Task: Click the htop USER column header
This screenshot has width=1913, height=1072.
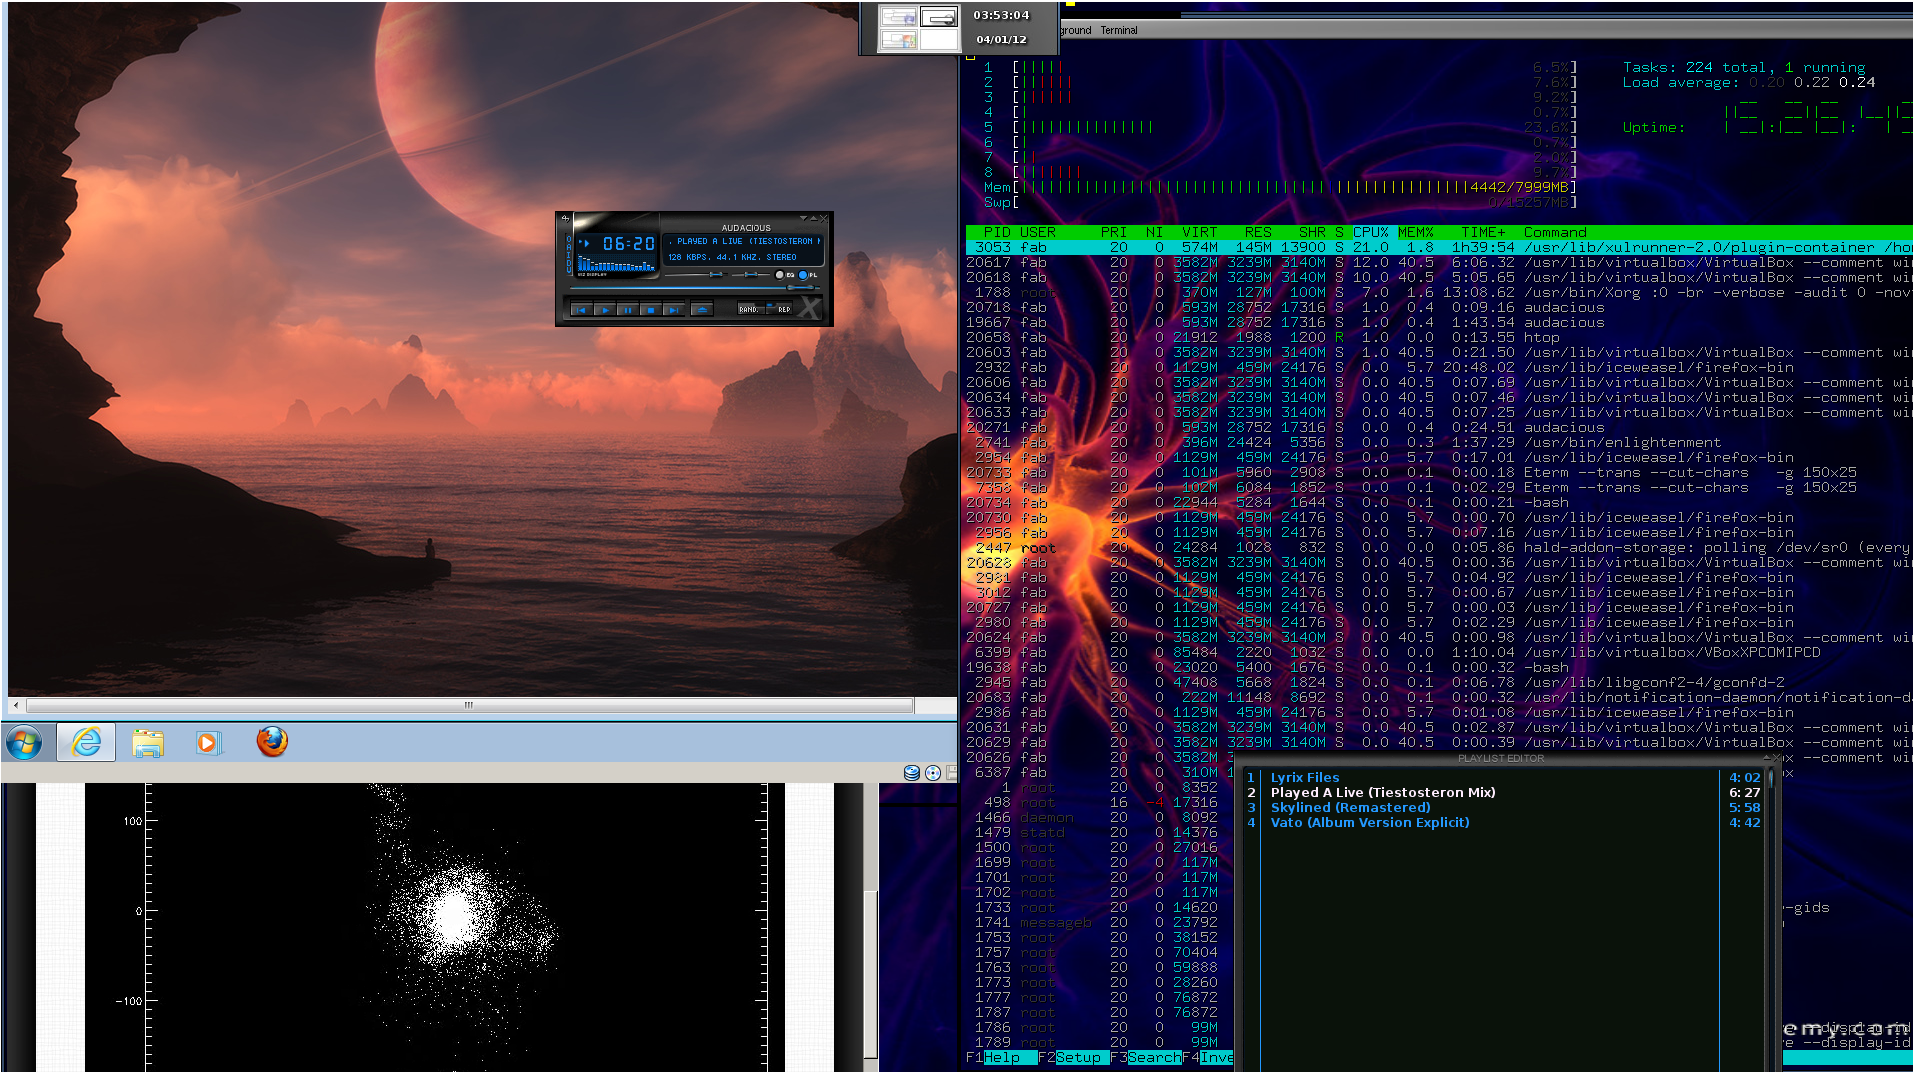Action: click(x=1038, y=232)
